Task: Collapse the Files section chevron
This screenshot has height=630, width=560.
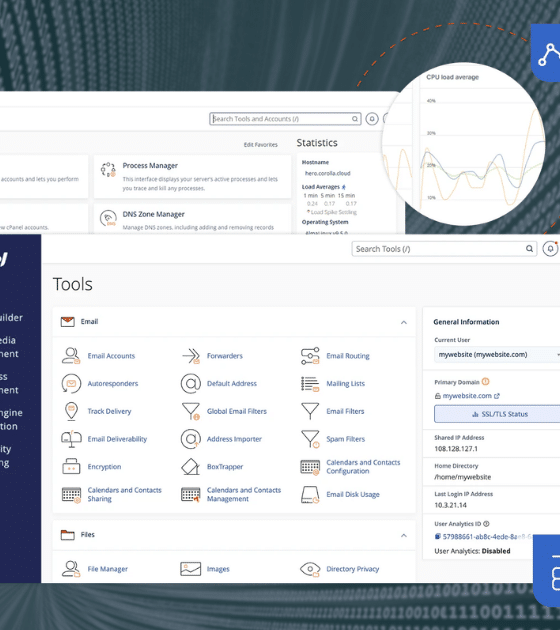Action: 404,535
